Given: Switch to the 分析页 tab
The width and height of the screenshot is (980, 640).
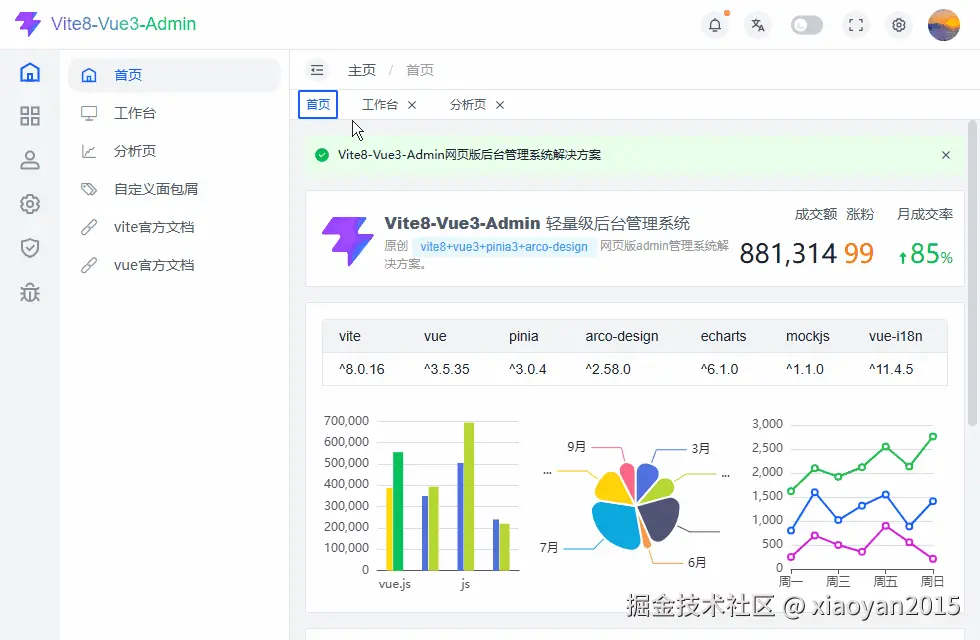Looking at the screenshot, I should coord(468,104).
